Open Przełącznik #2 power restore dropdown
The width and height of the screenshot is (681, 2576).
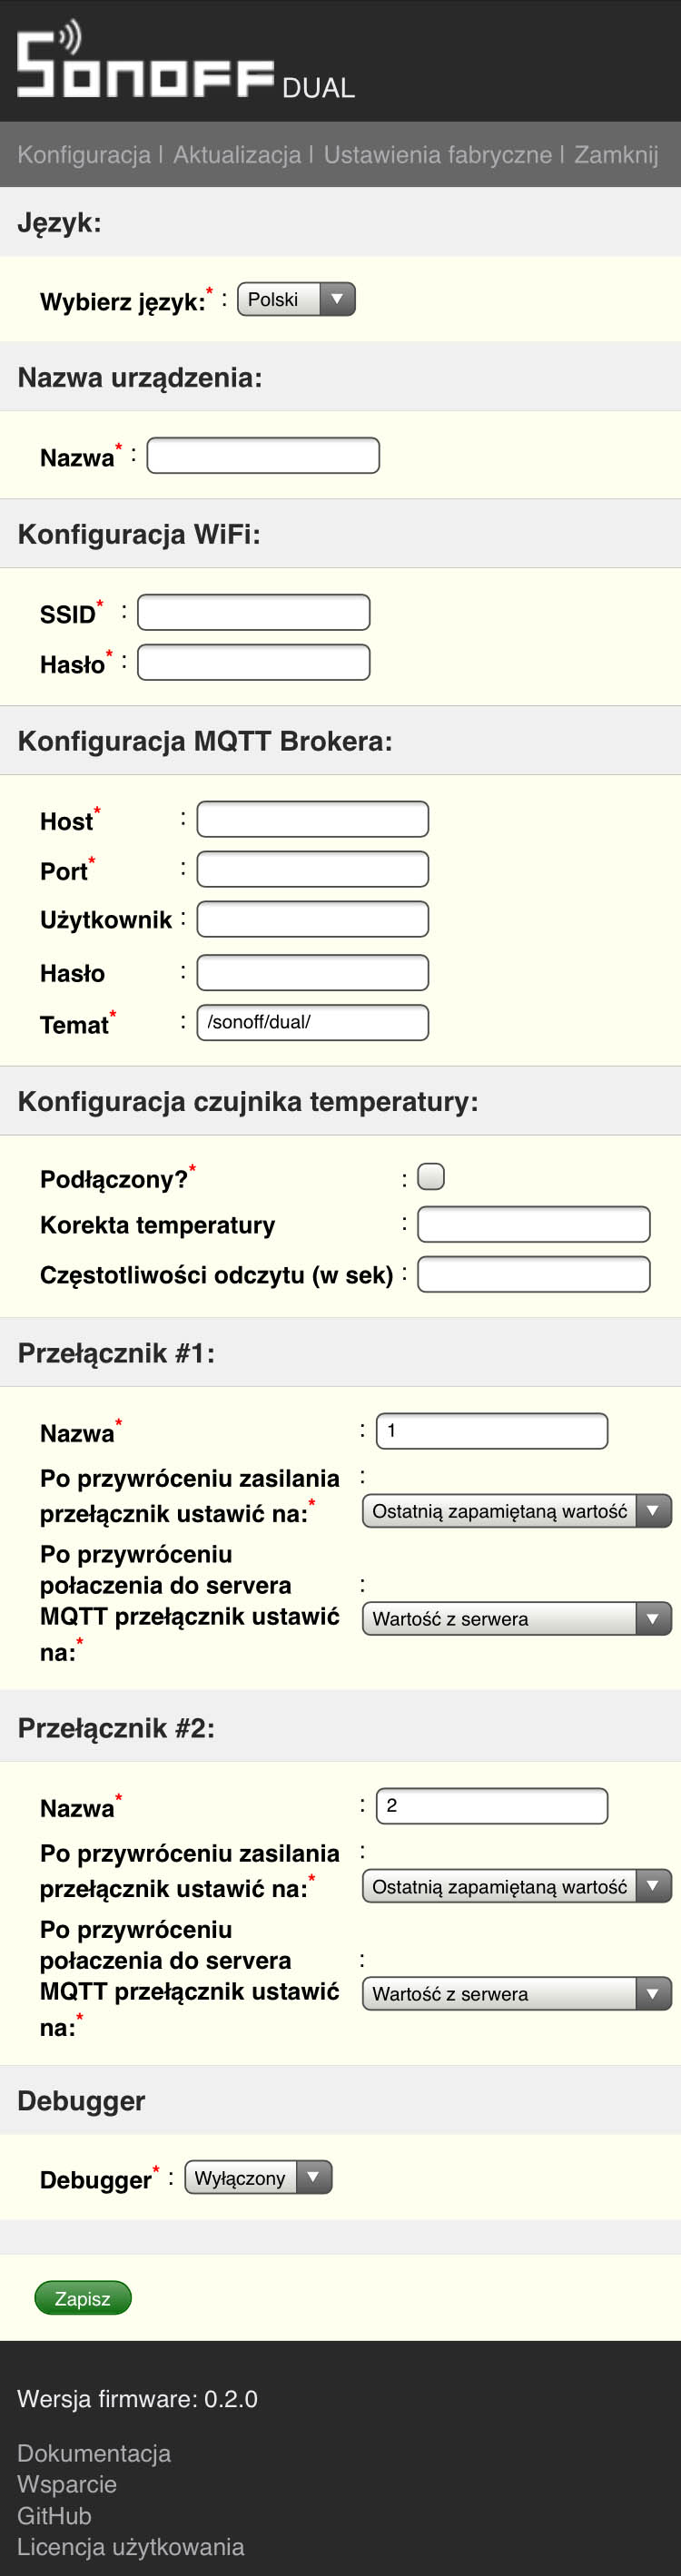click(x=516, y=1886)
